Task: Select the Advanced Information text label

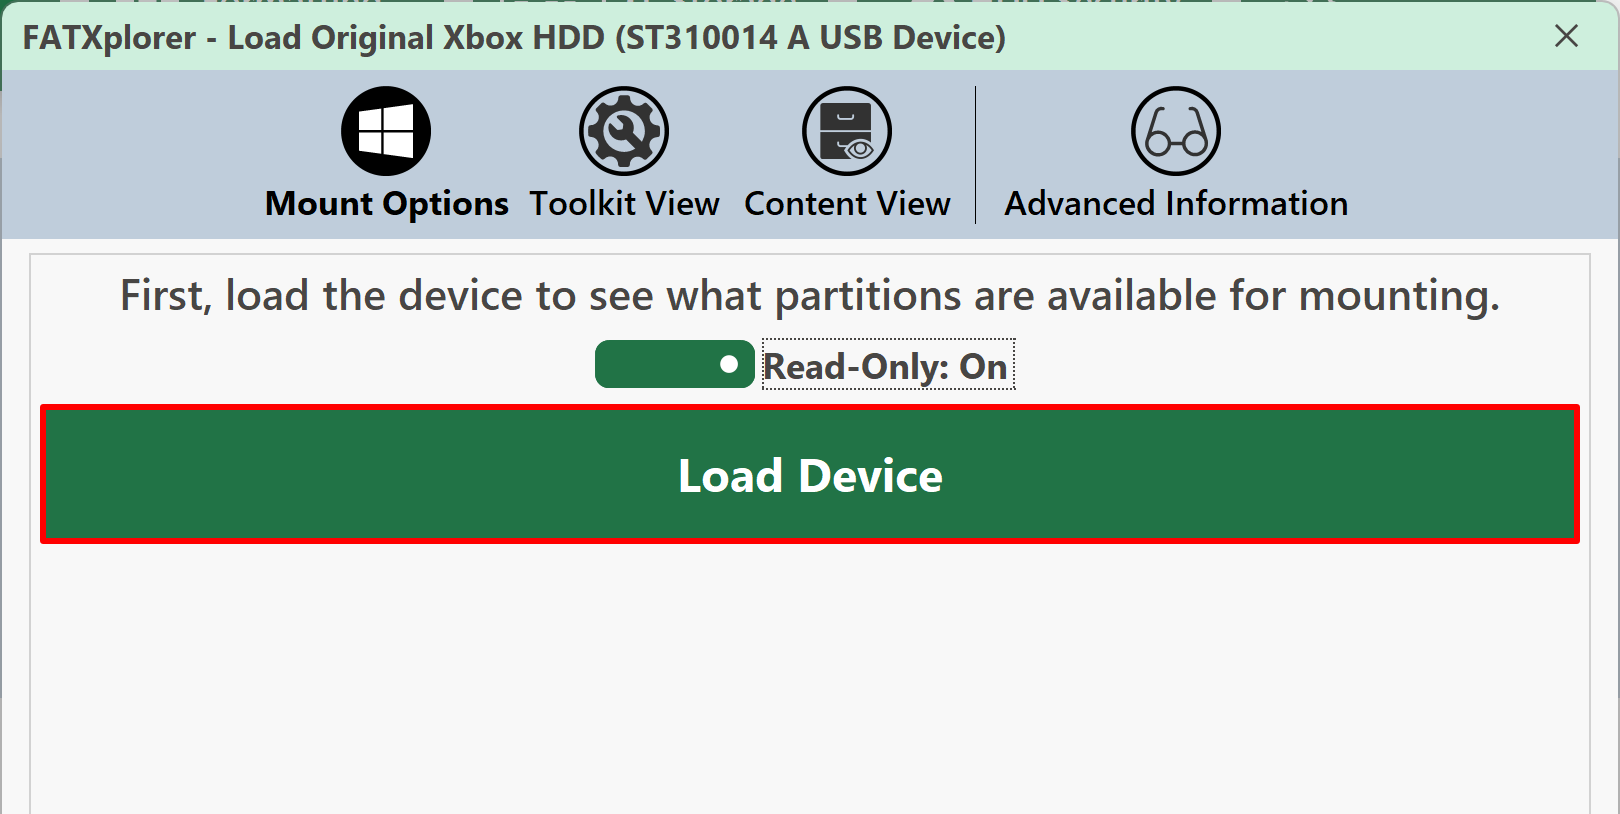Action: click(x=1176, y=204)
